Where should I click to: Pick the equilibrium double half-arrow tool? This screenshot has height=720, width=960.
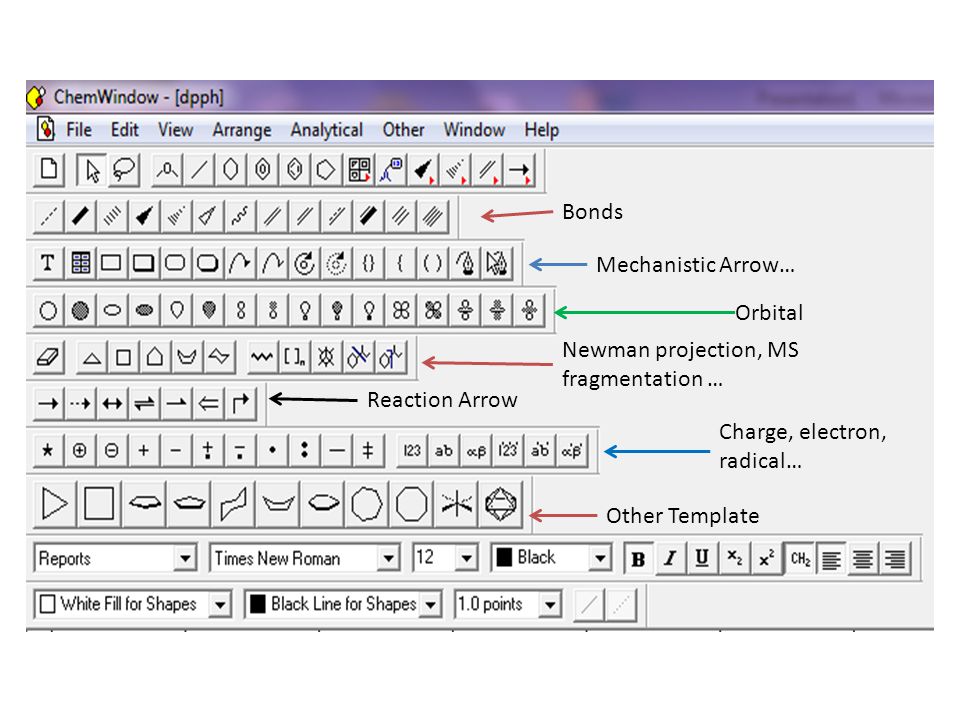(x=144, y=403)
